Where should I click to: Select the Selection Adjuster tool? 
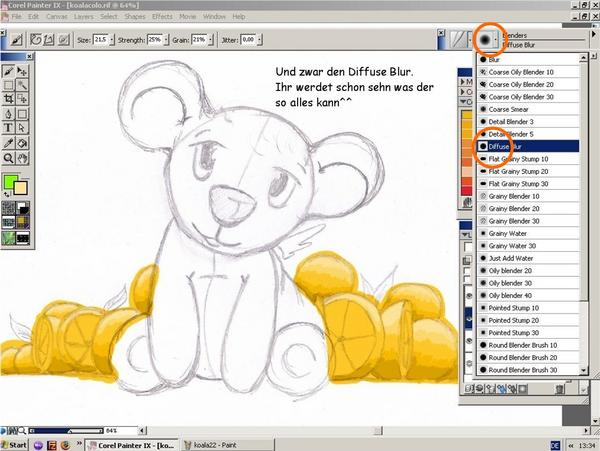[22, 99]
